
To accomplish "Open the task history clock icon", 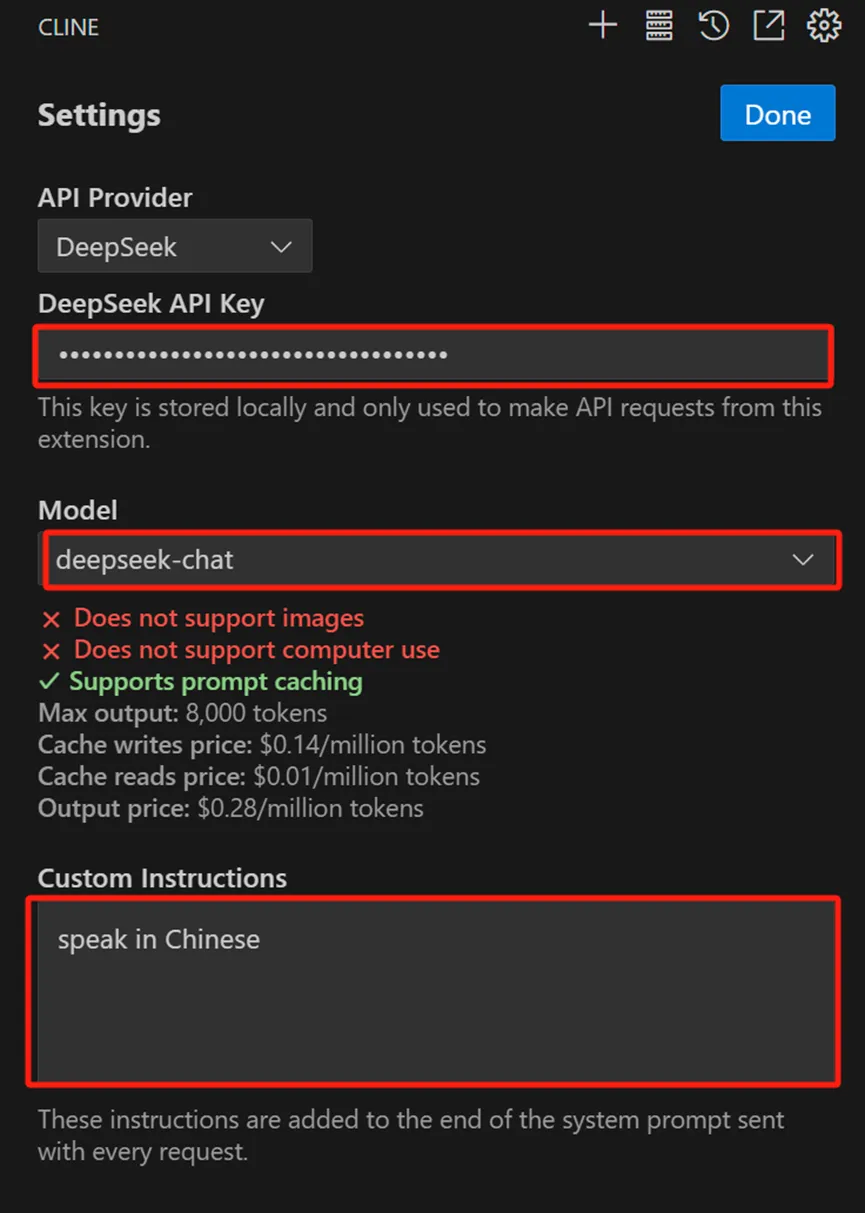I will coord(713,26).
